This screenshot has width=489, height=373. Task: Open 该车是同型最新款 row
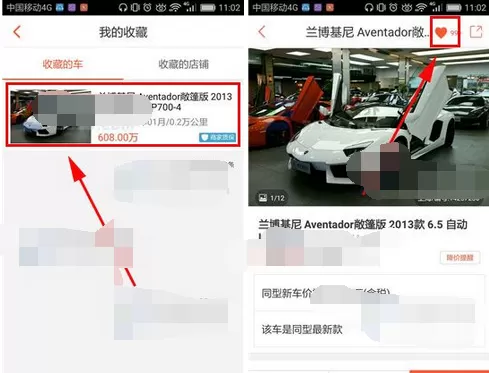click(x=369, y=329)
